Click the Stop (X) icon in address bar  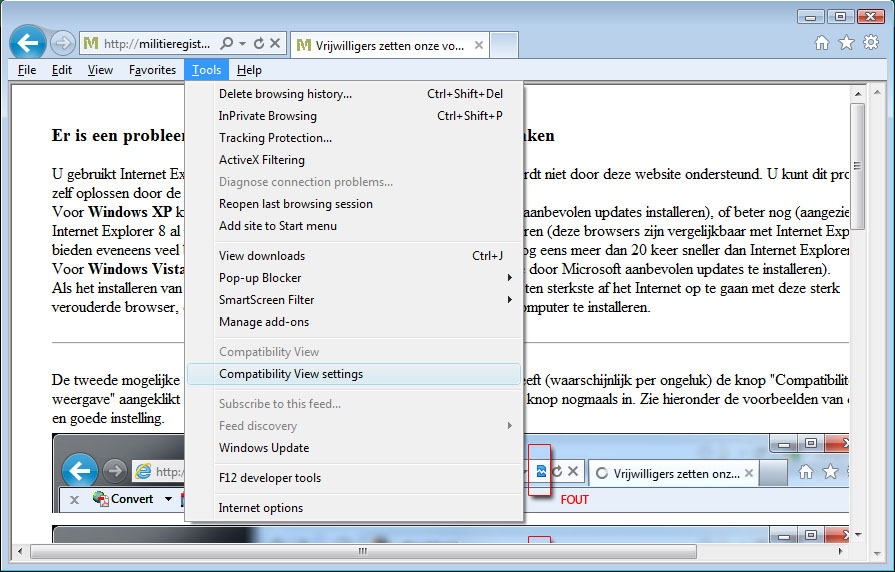275,43
